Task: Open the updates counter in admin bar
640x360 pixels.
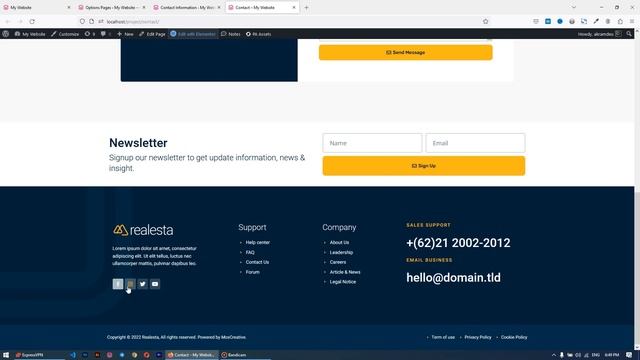Action: pyautogui.click(x=90, y=34)
